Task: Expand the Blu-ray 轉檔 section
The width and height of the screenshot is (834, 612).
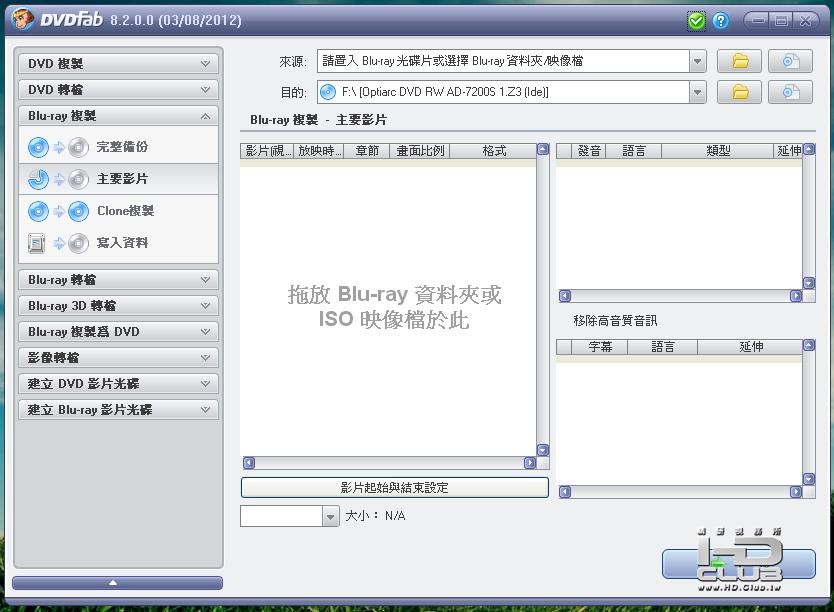Action: pyautogui.click(x=119, y=279)
